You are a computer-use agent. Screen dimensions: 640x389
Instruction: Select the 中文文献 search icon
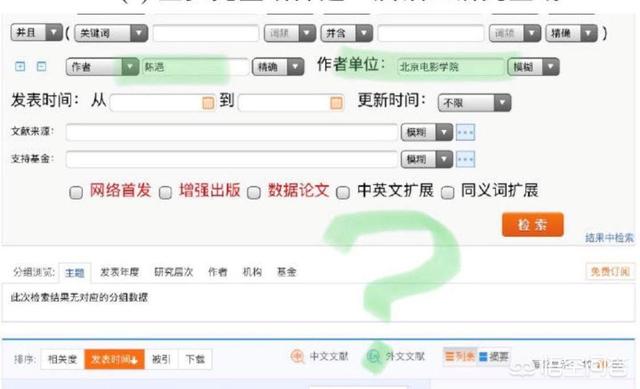pyautogui.click(x=297, y=357)
